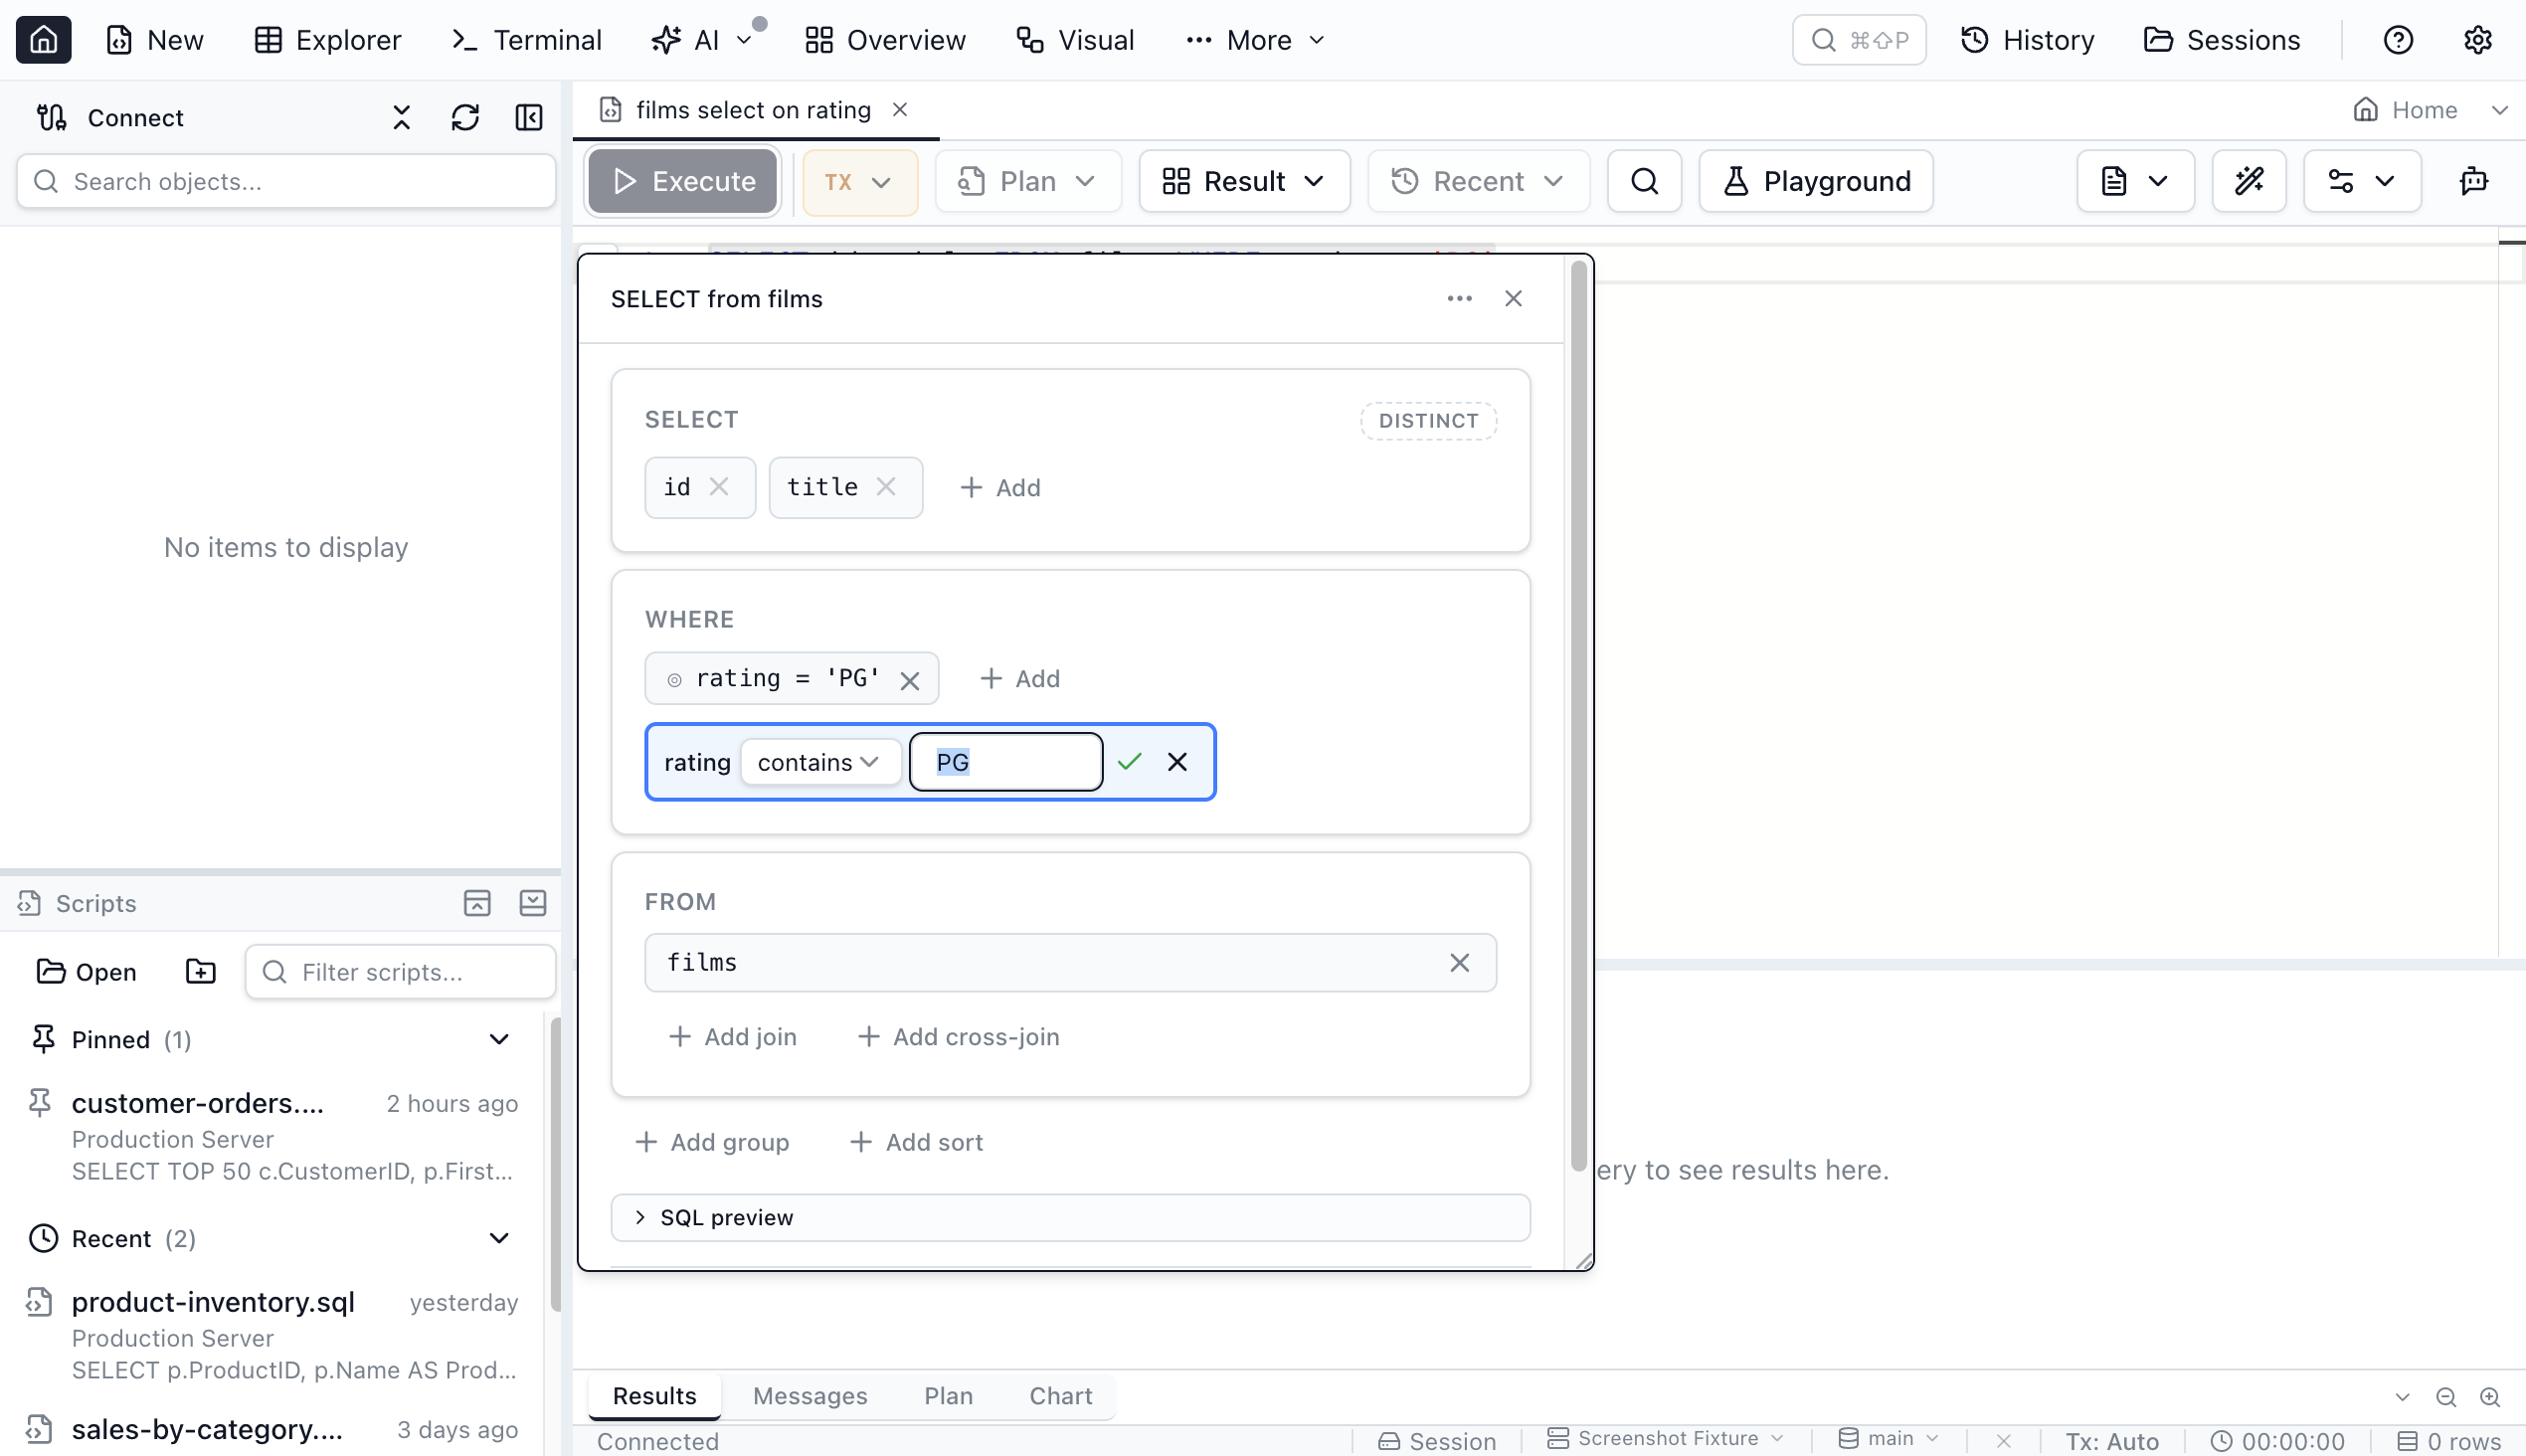Click the new script folder icon
The width and height of the screenshot is (2526, 1456).
(x=201, y=972)
